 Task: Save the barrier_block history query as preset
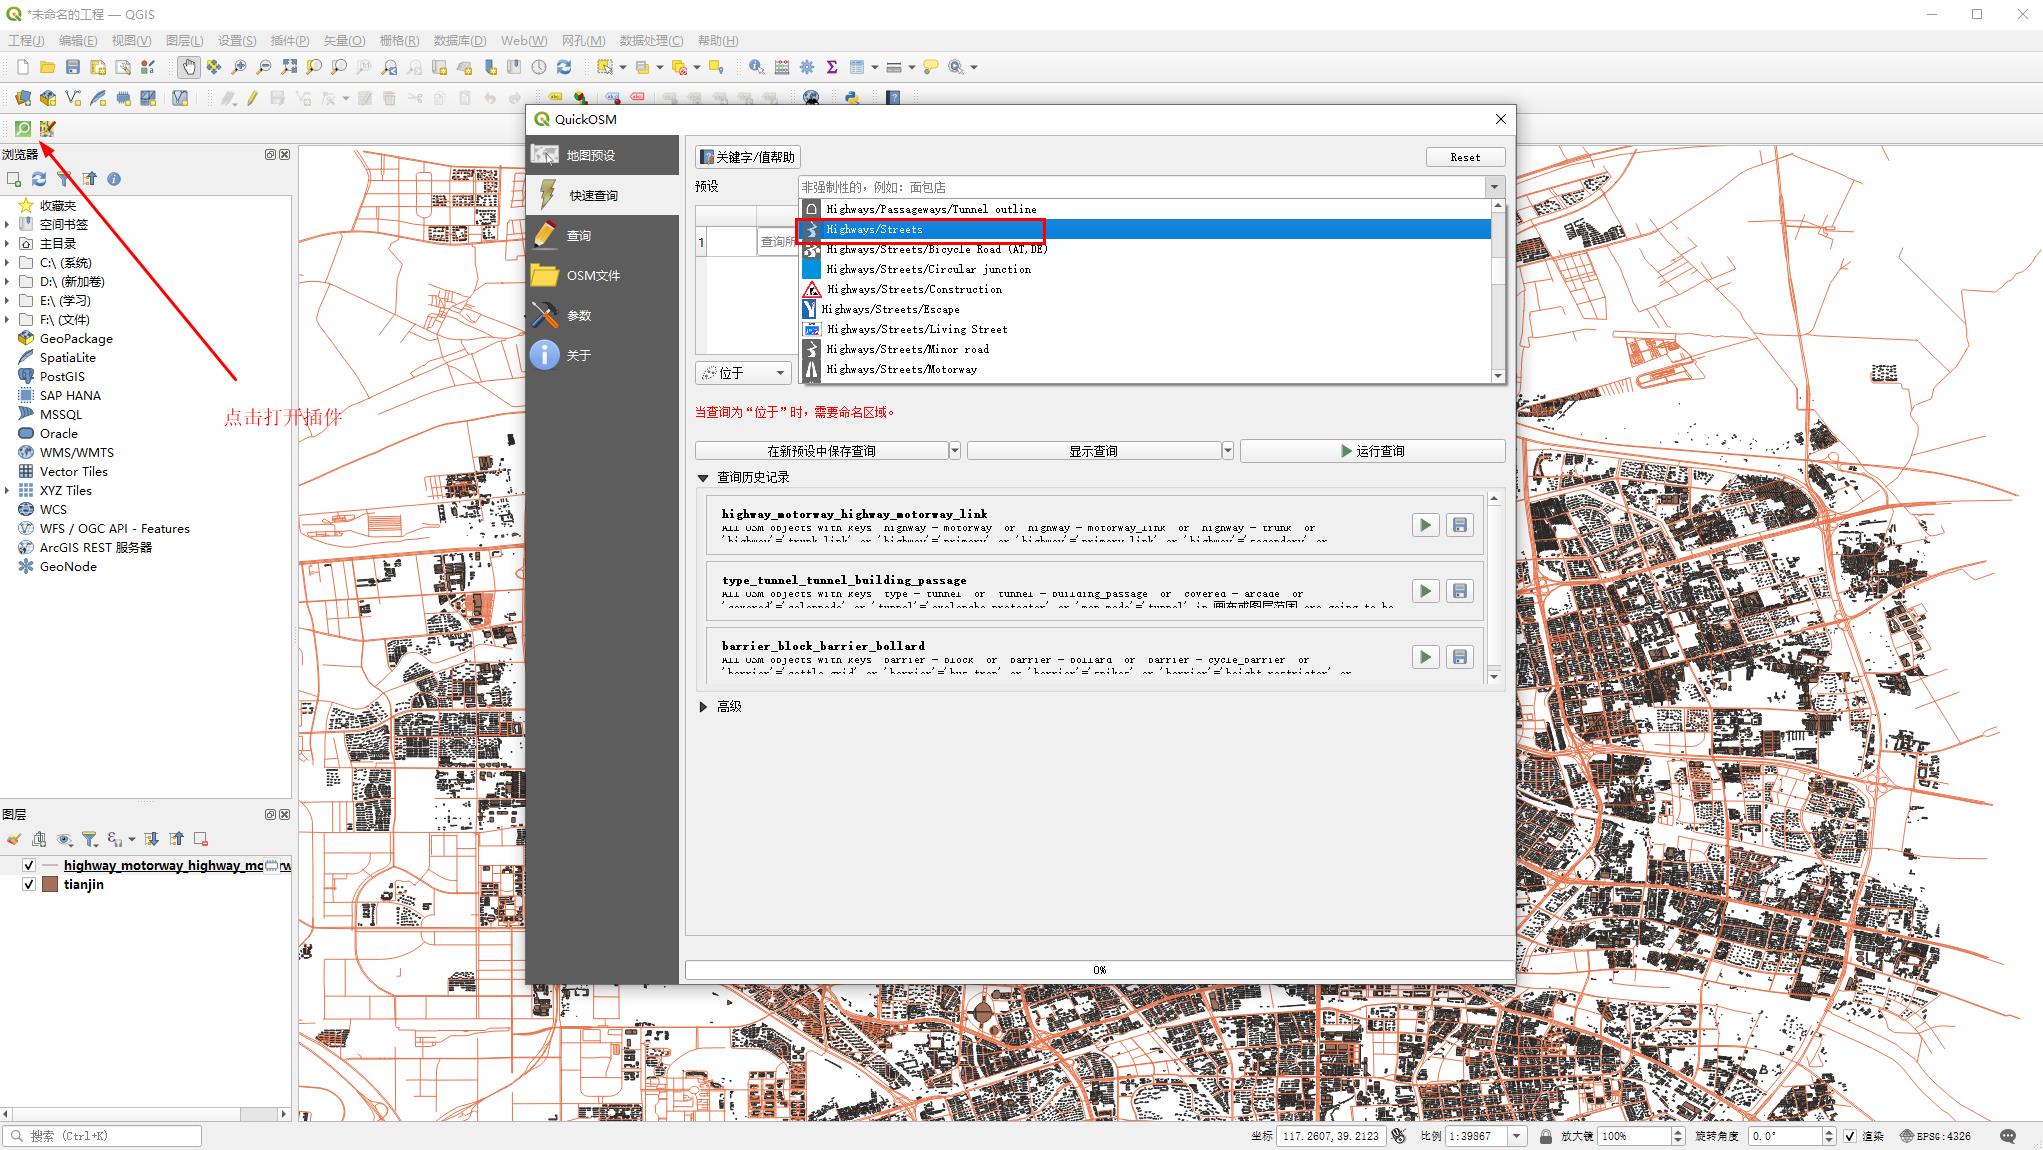click(x=1459, y=657)
